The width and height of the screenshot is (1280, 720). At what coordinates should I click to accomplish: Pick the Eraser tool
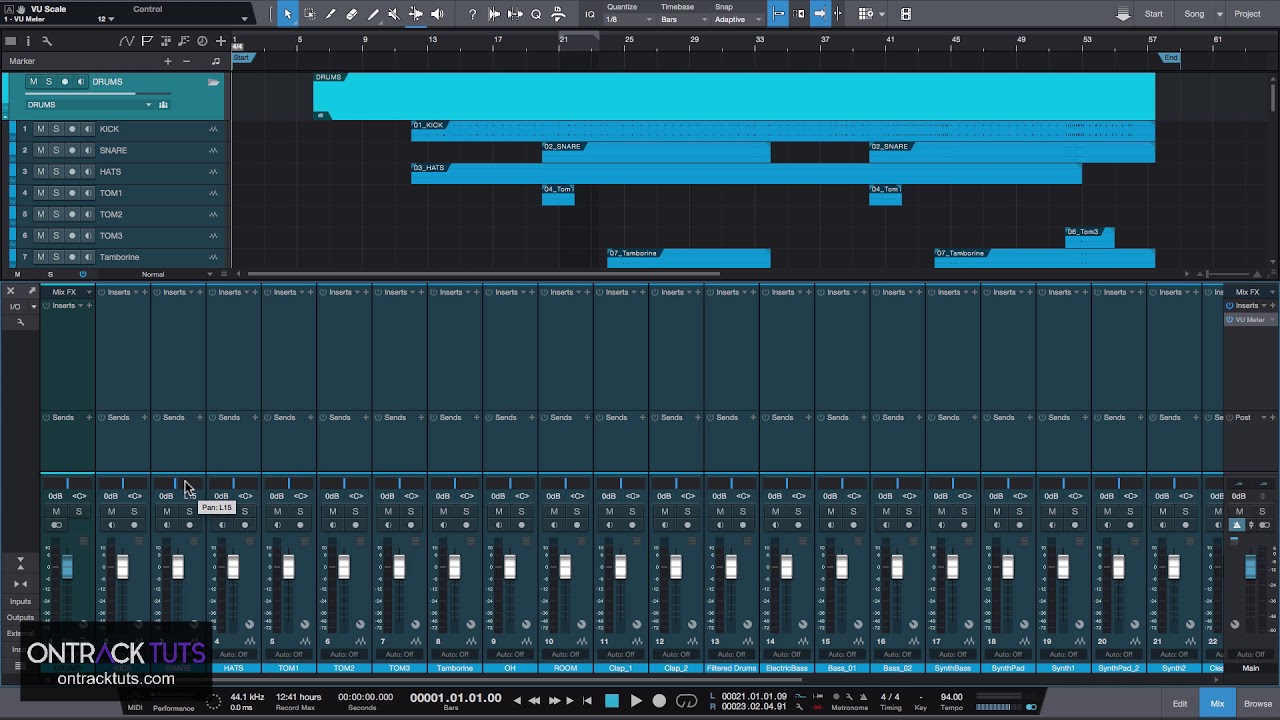point(352,14)
